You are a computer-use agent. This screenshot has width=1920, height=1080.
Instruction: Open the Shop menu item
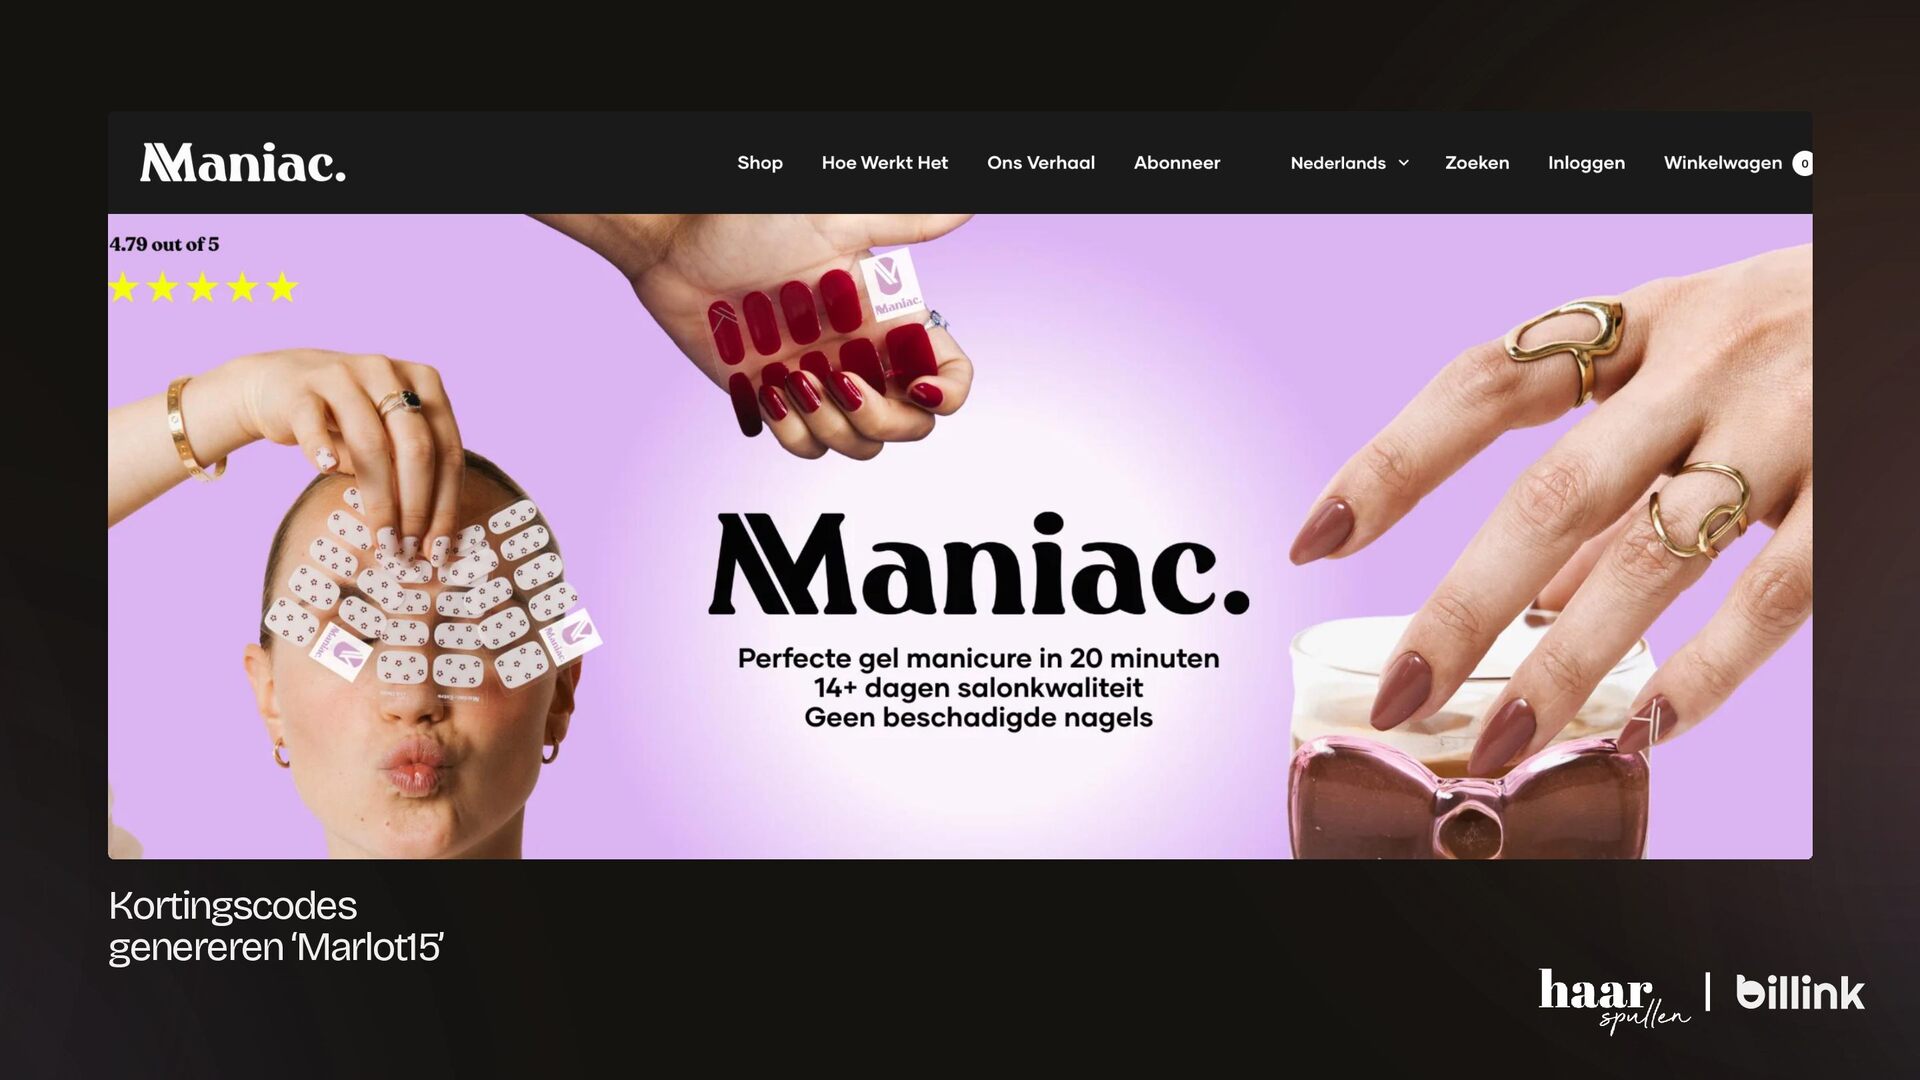tap(760, 163)
